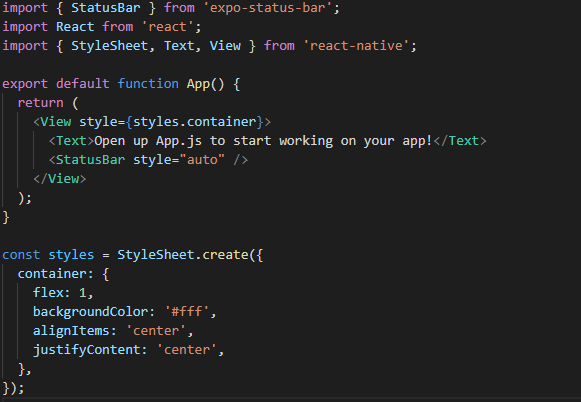Click the StyleSheet import name

pyautogui.click(x=110, y=46)
